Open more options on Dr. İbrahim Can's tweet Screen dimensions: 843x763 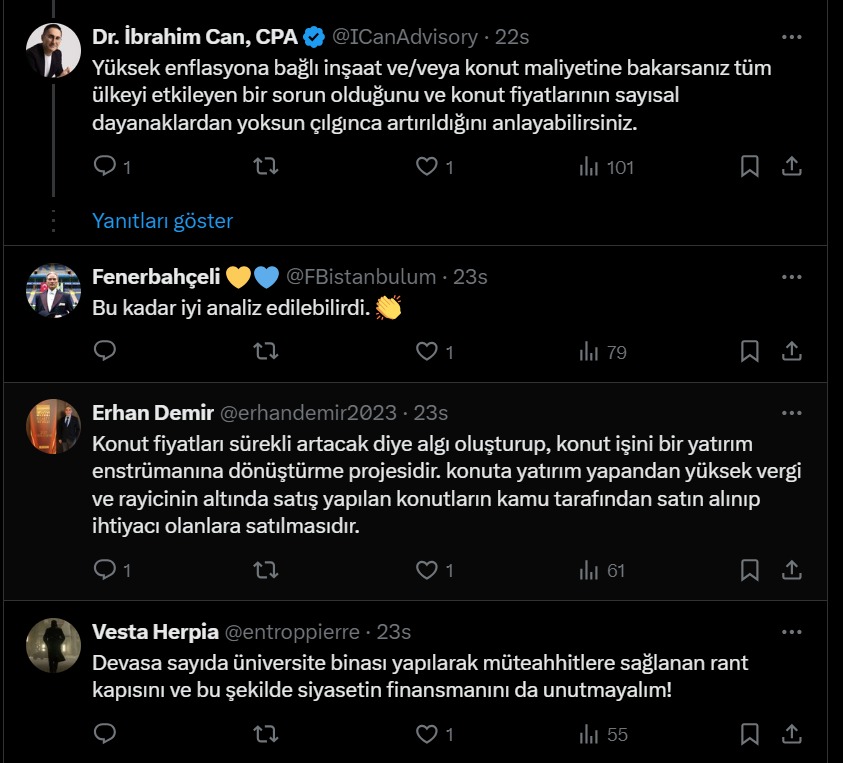[x=791, y=37]
